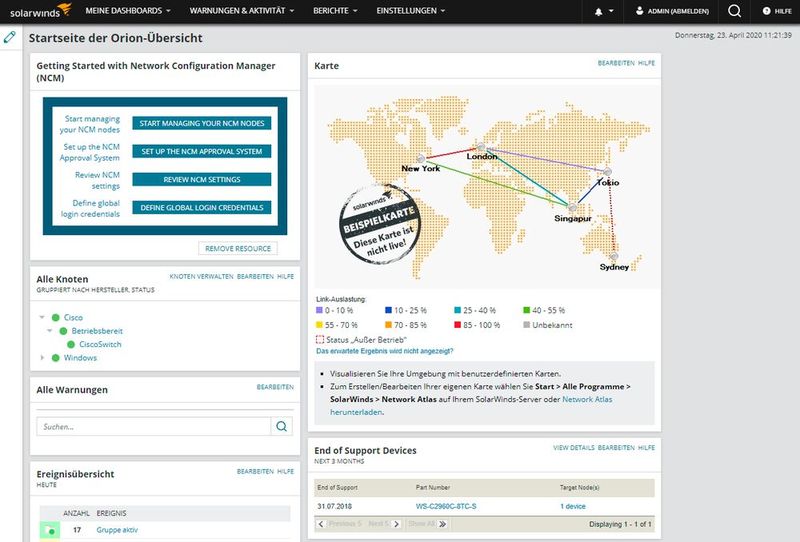Click the Remove Resource button

[238, 249]
